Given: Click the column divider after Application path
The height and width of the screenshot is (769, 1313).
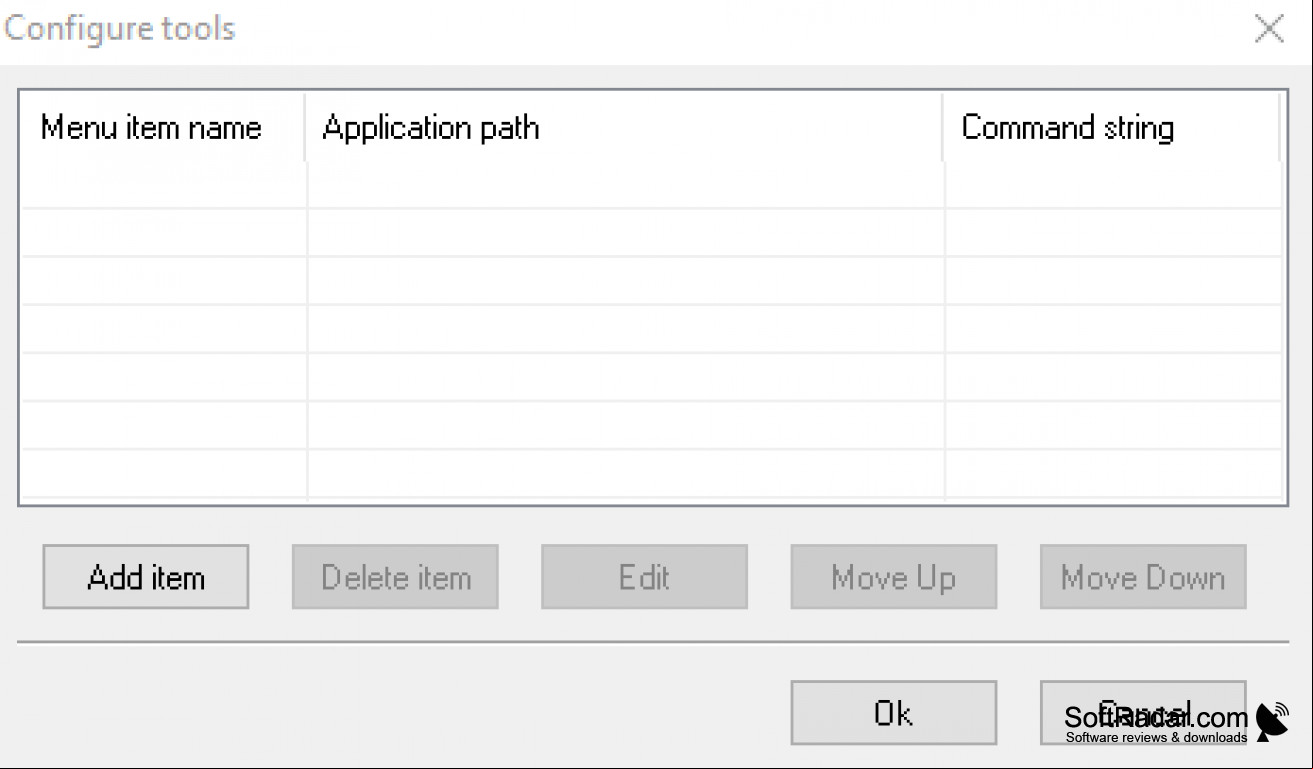Looking at the screenshot, I should 943,128.
